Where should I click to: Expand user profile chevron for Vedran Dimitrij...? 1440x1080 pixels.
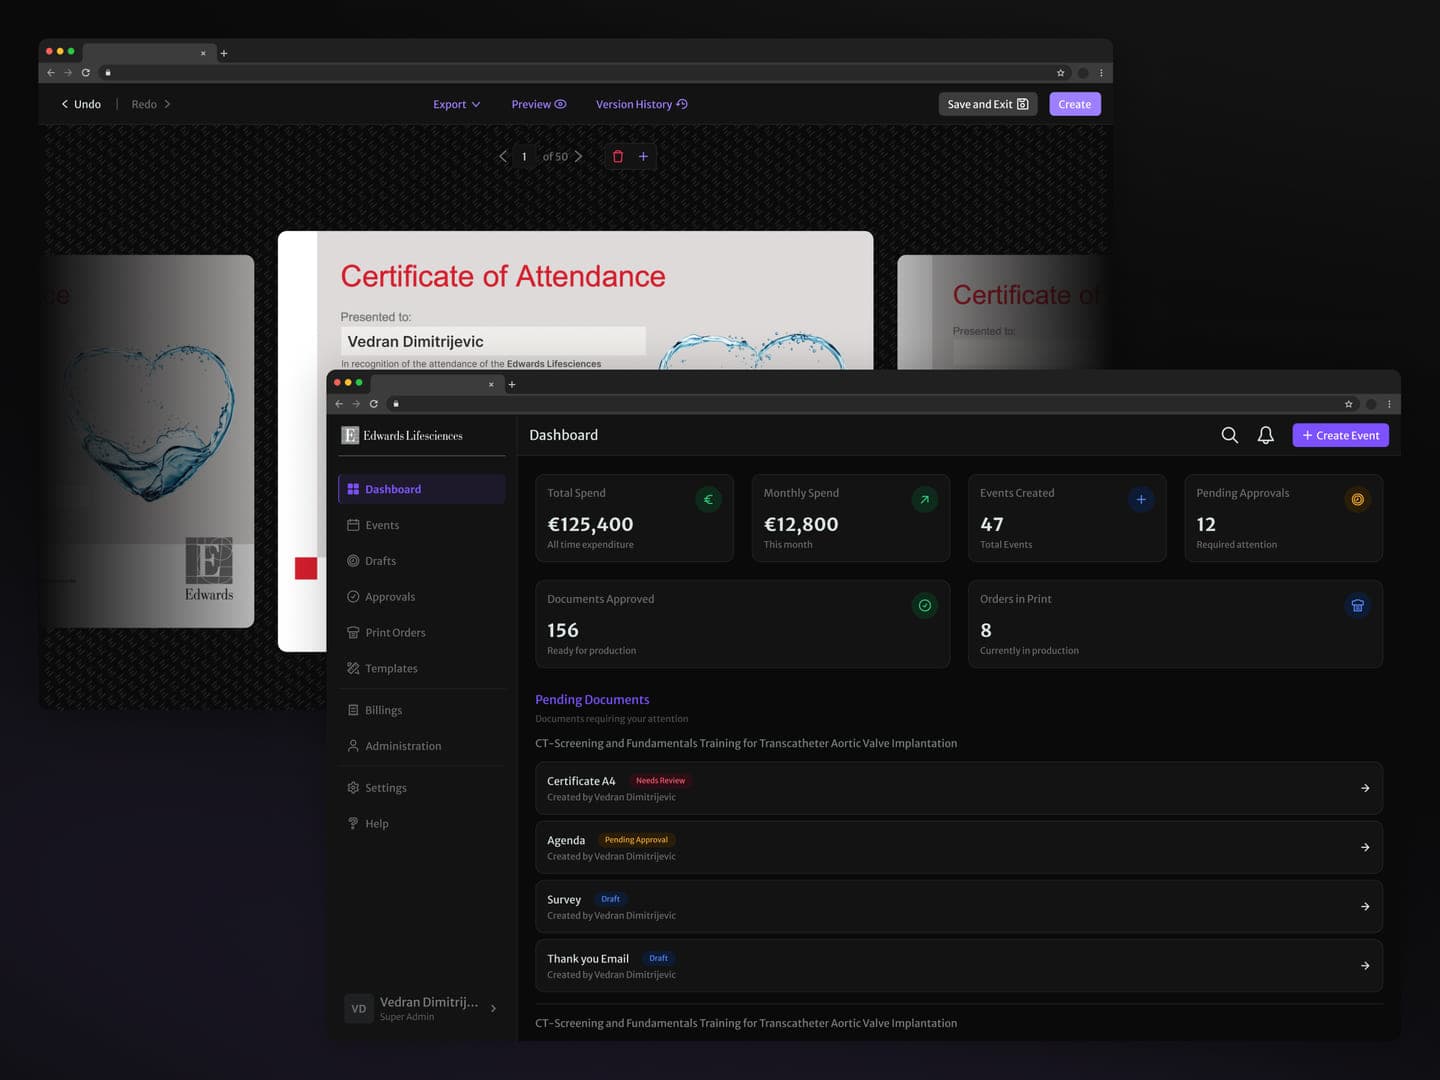point(493,1009)
